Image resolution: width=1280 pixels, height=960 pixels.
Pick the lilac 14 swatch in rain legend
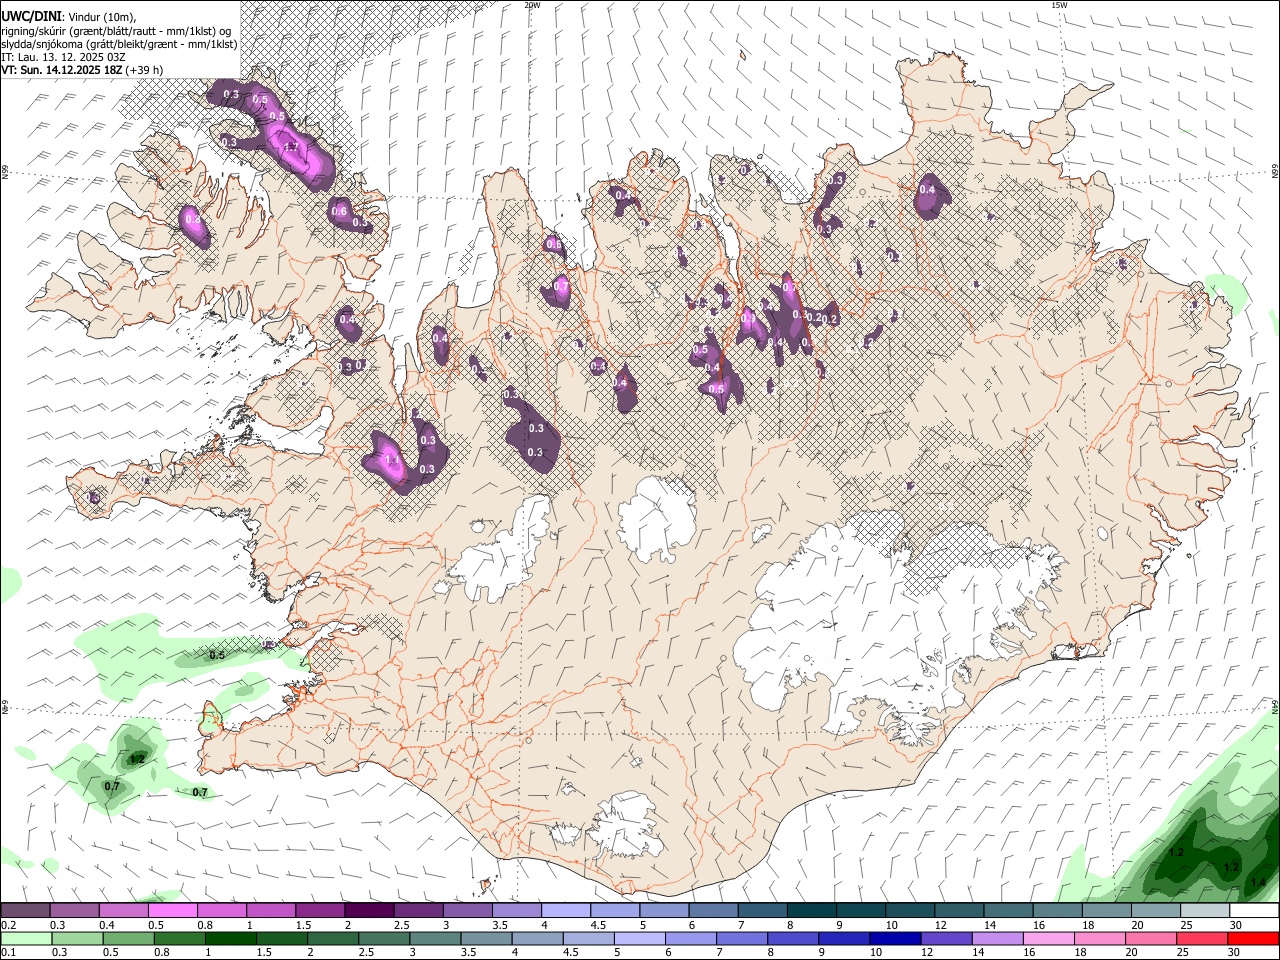pyautogui.click(x=998, y=938)
